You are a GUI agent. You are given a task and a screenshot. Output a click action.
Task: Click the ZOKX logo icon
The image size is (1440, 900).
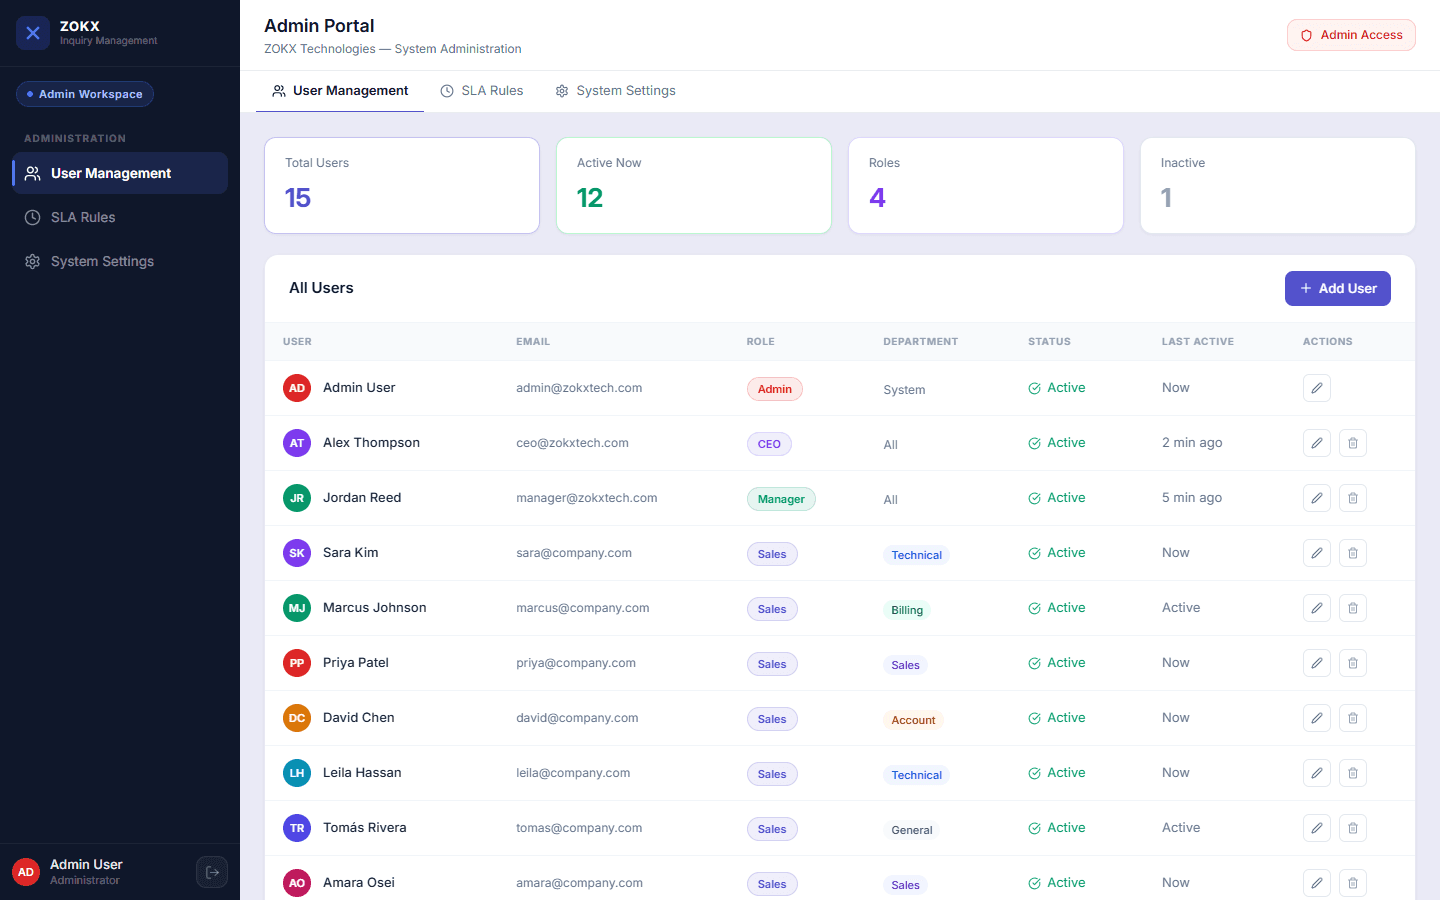point(33,33)
